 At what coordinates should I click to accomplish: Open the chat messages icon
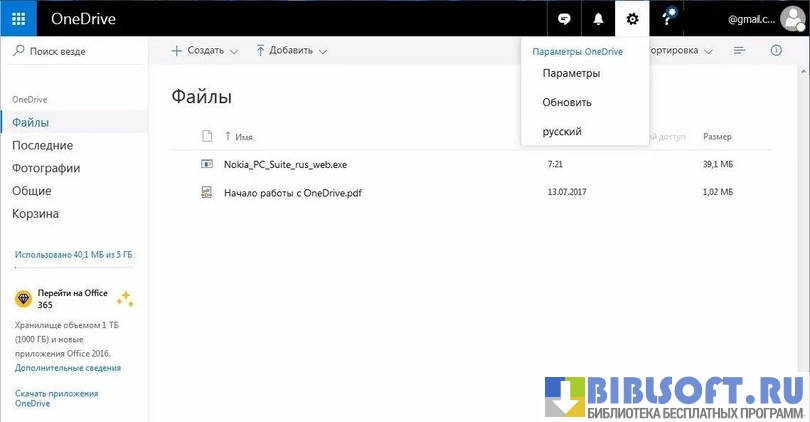pyautogui.click(x=564, y=18)
